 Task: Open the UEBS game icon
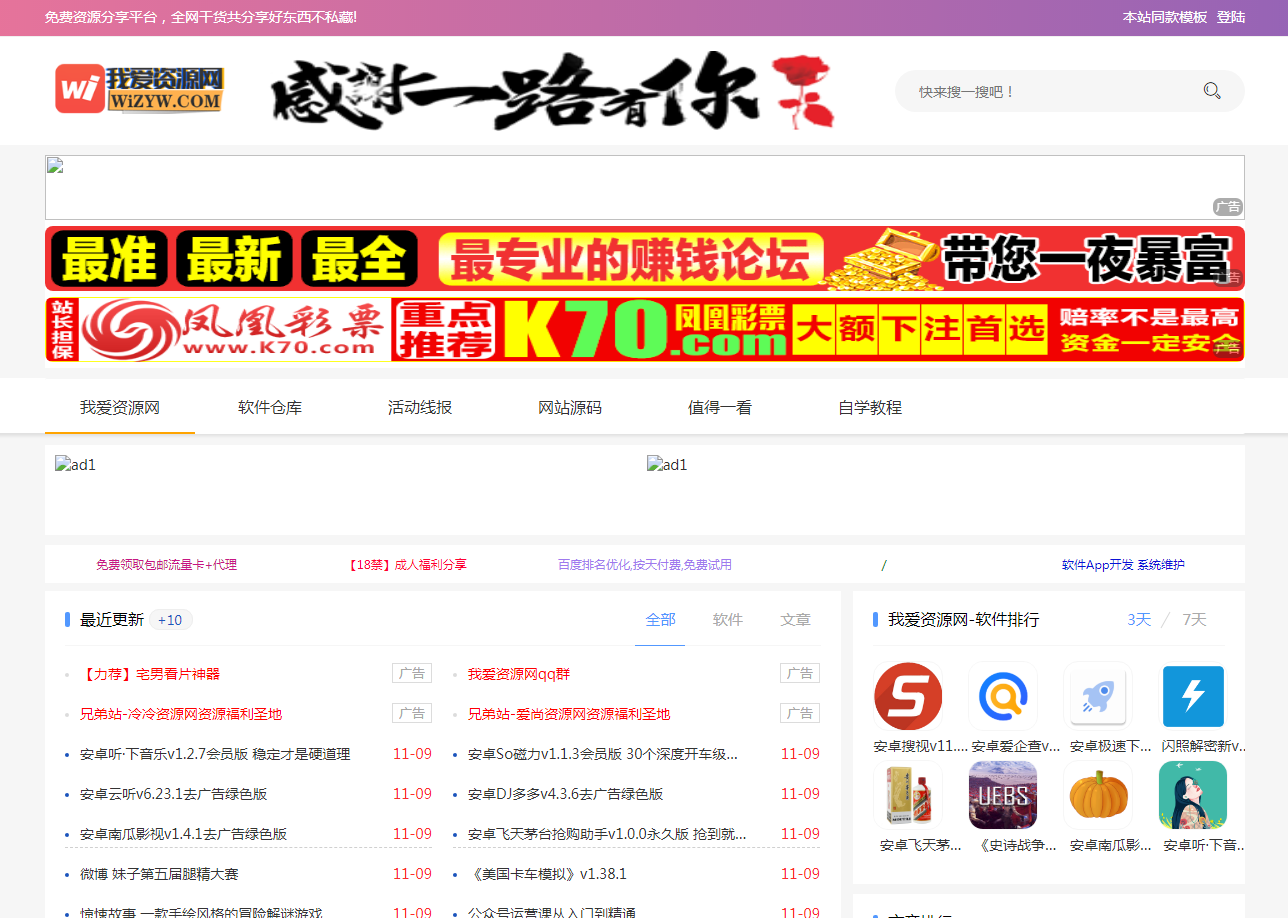click(x=1003, y=795)
